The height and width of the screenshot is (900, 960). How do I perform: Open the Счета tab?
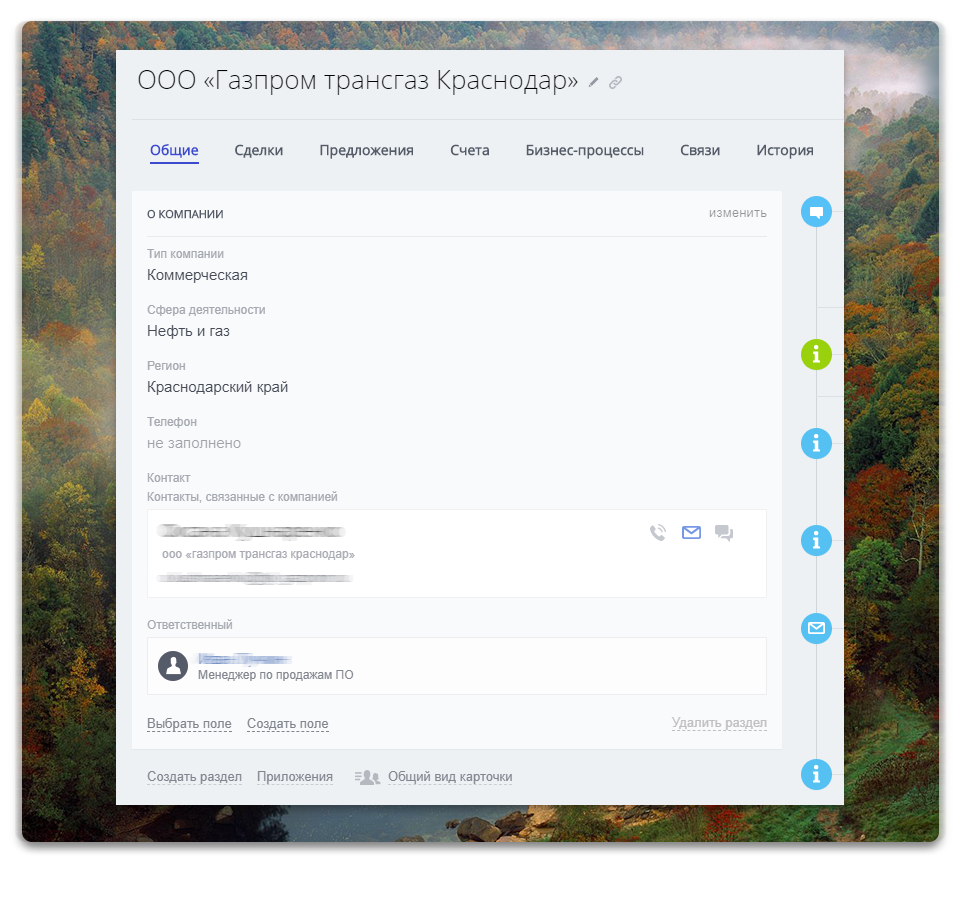click(x=470, y=150)
